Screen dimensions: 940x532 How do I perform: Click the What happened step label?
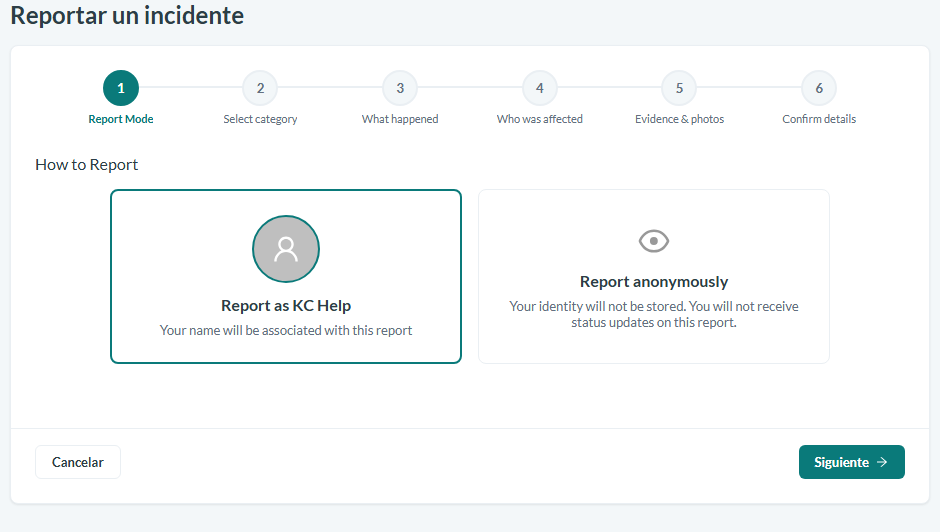pos(400,119)
